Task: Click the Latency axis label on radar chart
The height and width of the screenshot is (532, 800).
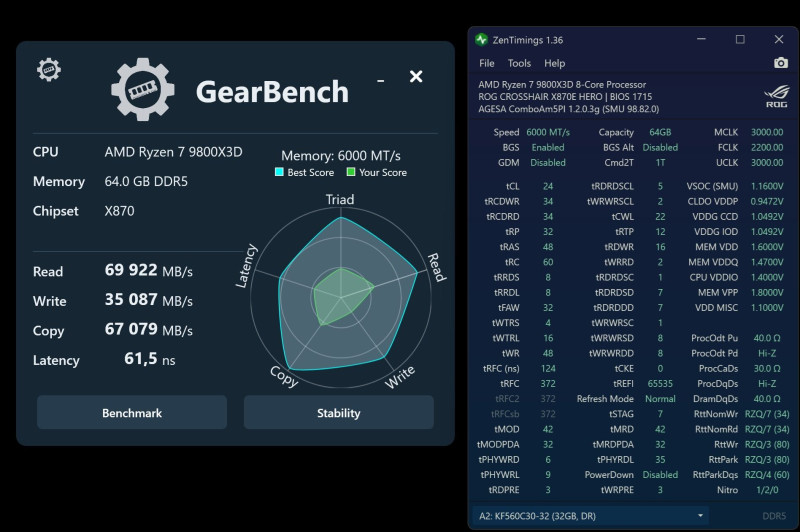Action: point(246,266)
